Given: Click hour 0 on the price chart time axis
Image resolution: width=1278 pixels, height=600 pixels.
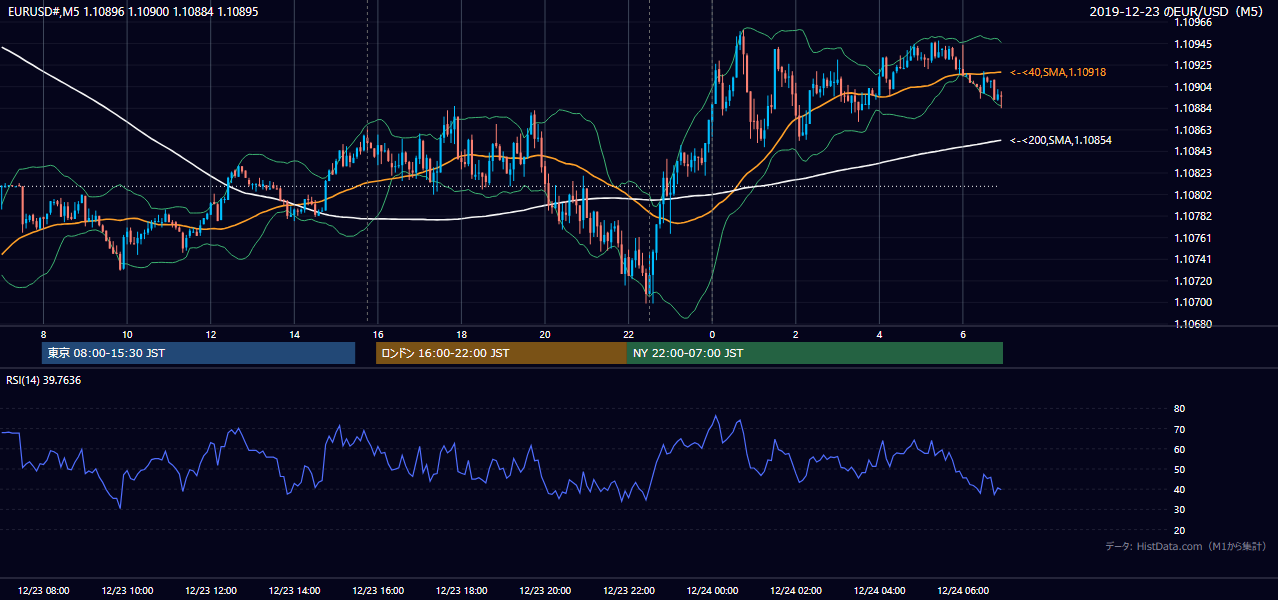Looking at the screenshot, I should click(712, 334).
